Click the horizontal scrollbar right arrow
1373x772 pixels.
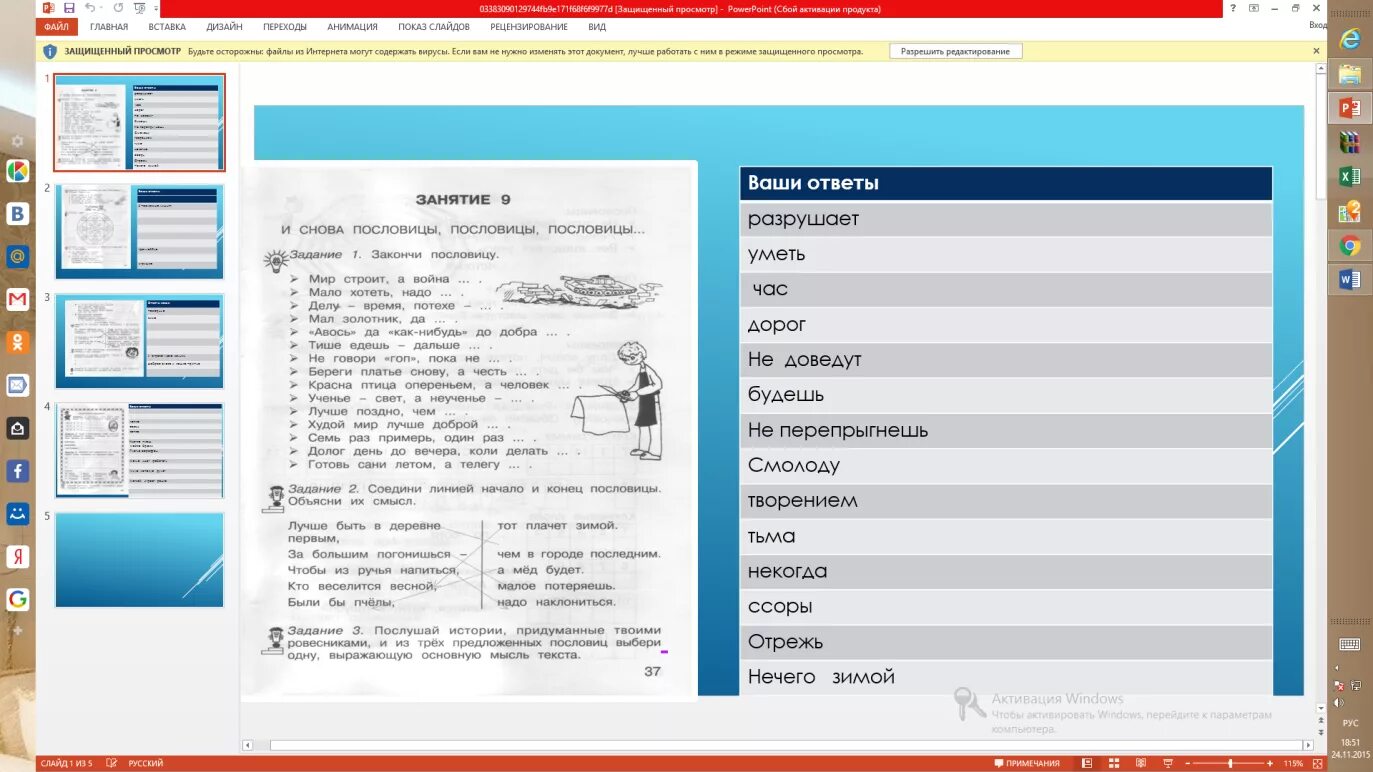(x=1308, y=745)
